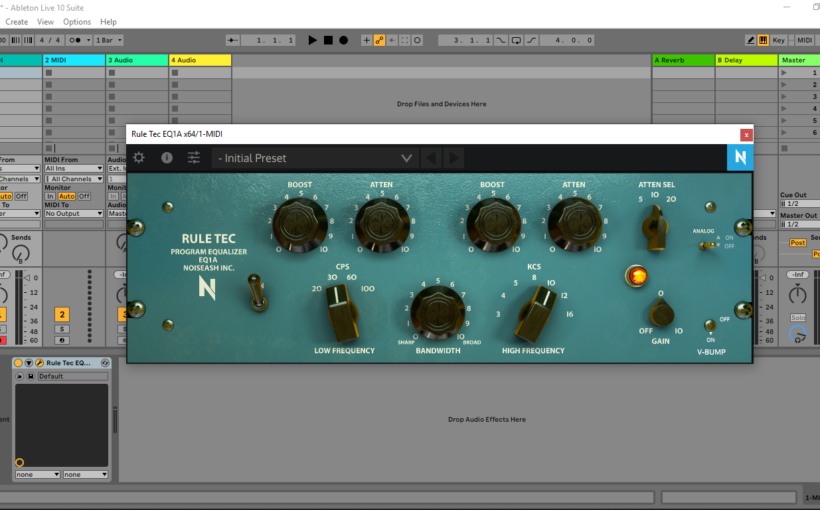Open first 'none' dropdown in device panel
This screenshot has height=510, width=820.
click(x=37, y=474)
